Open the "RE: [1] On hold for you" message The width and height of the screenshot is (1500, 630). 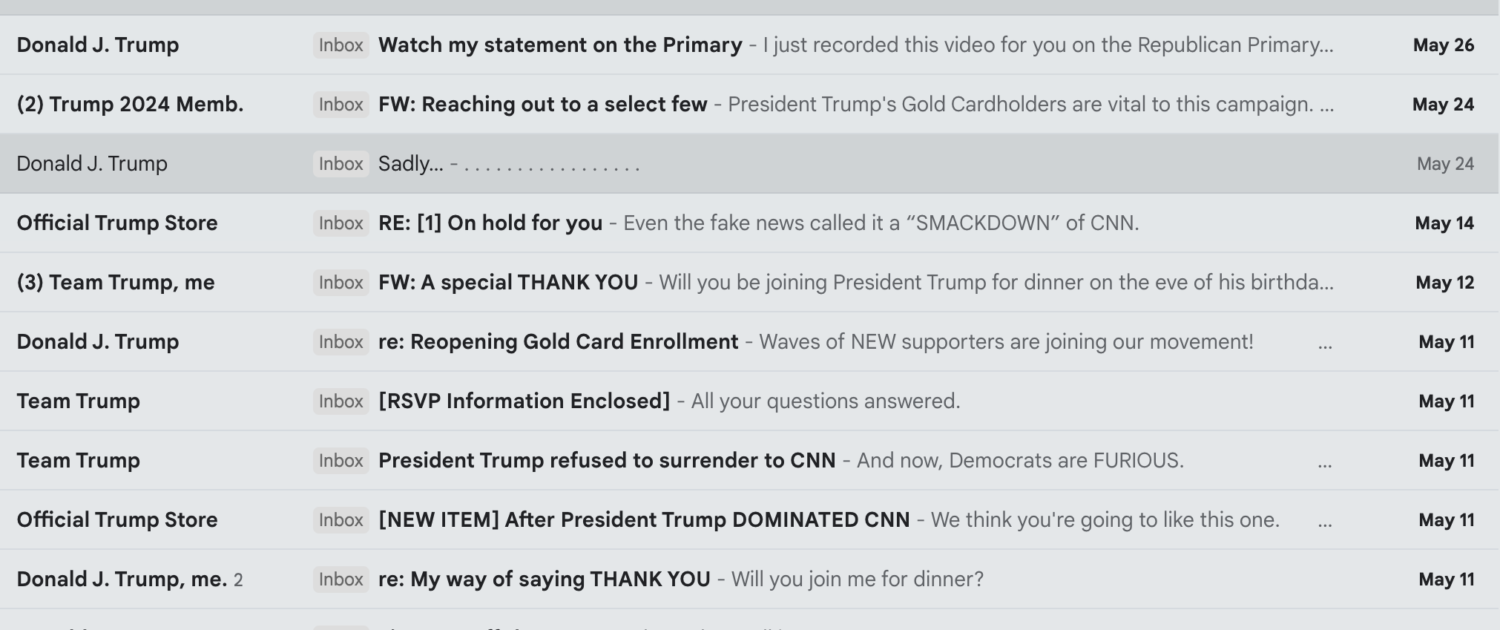[490, 223]
